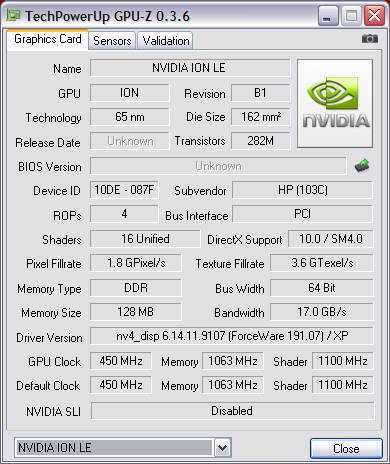Viewport: 390px width, 464px height.
Task: Click the Driver Version field
Action: click(232, 336)
